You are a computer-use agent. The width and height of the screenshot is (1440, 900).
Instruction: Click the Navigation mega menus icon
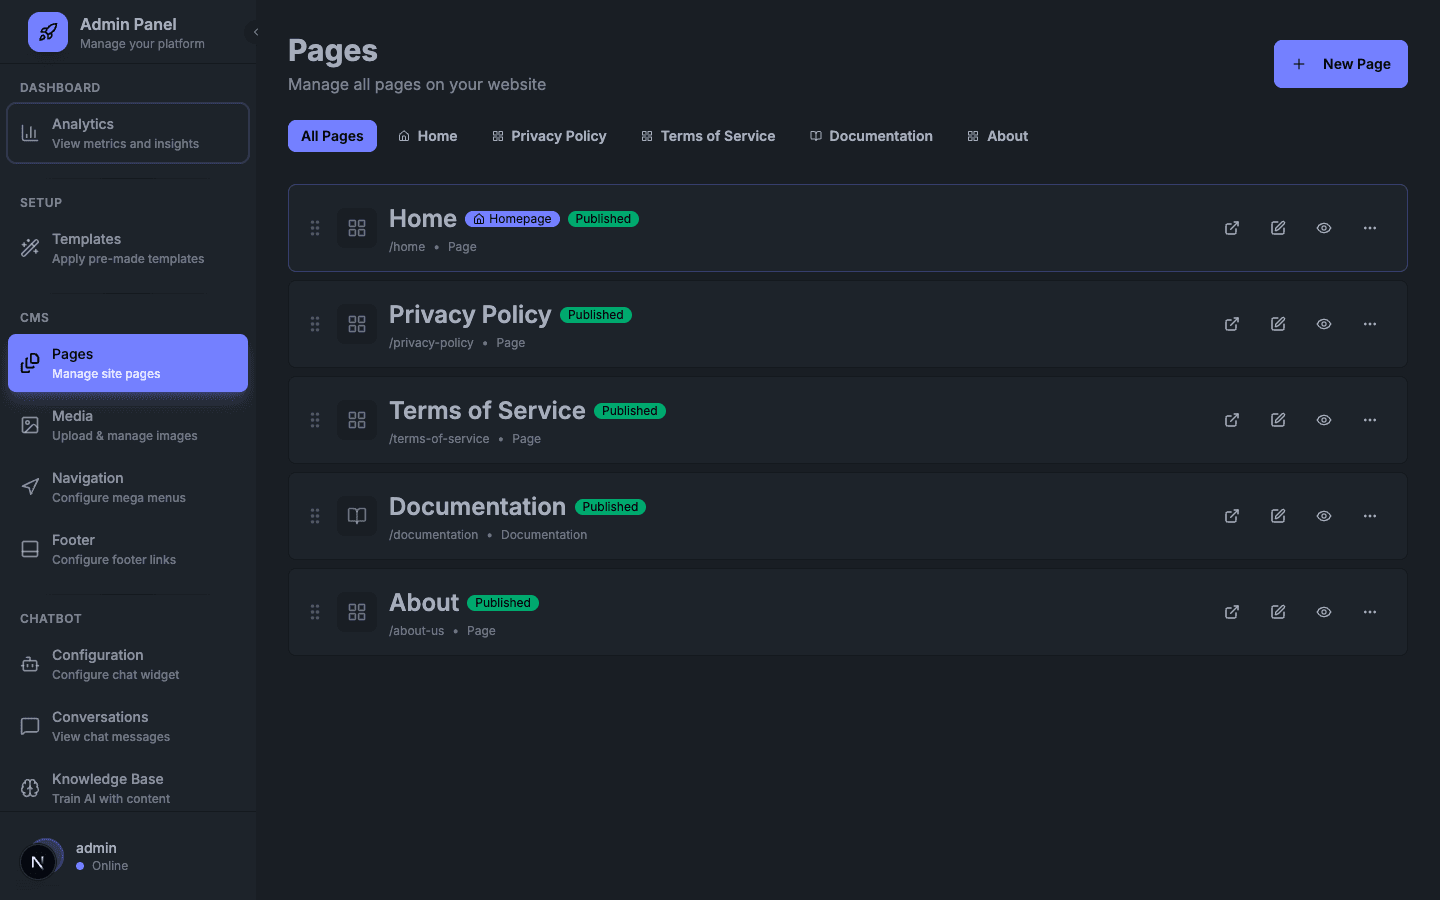29,487
